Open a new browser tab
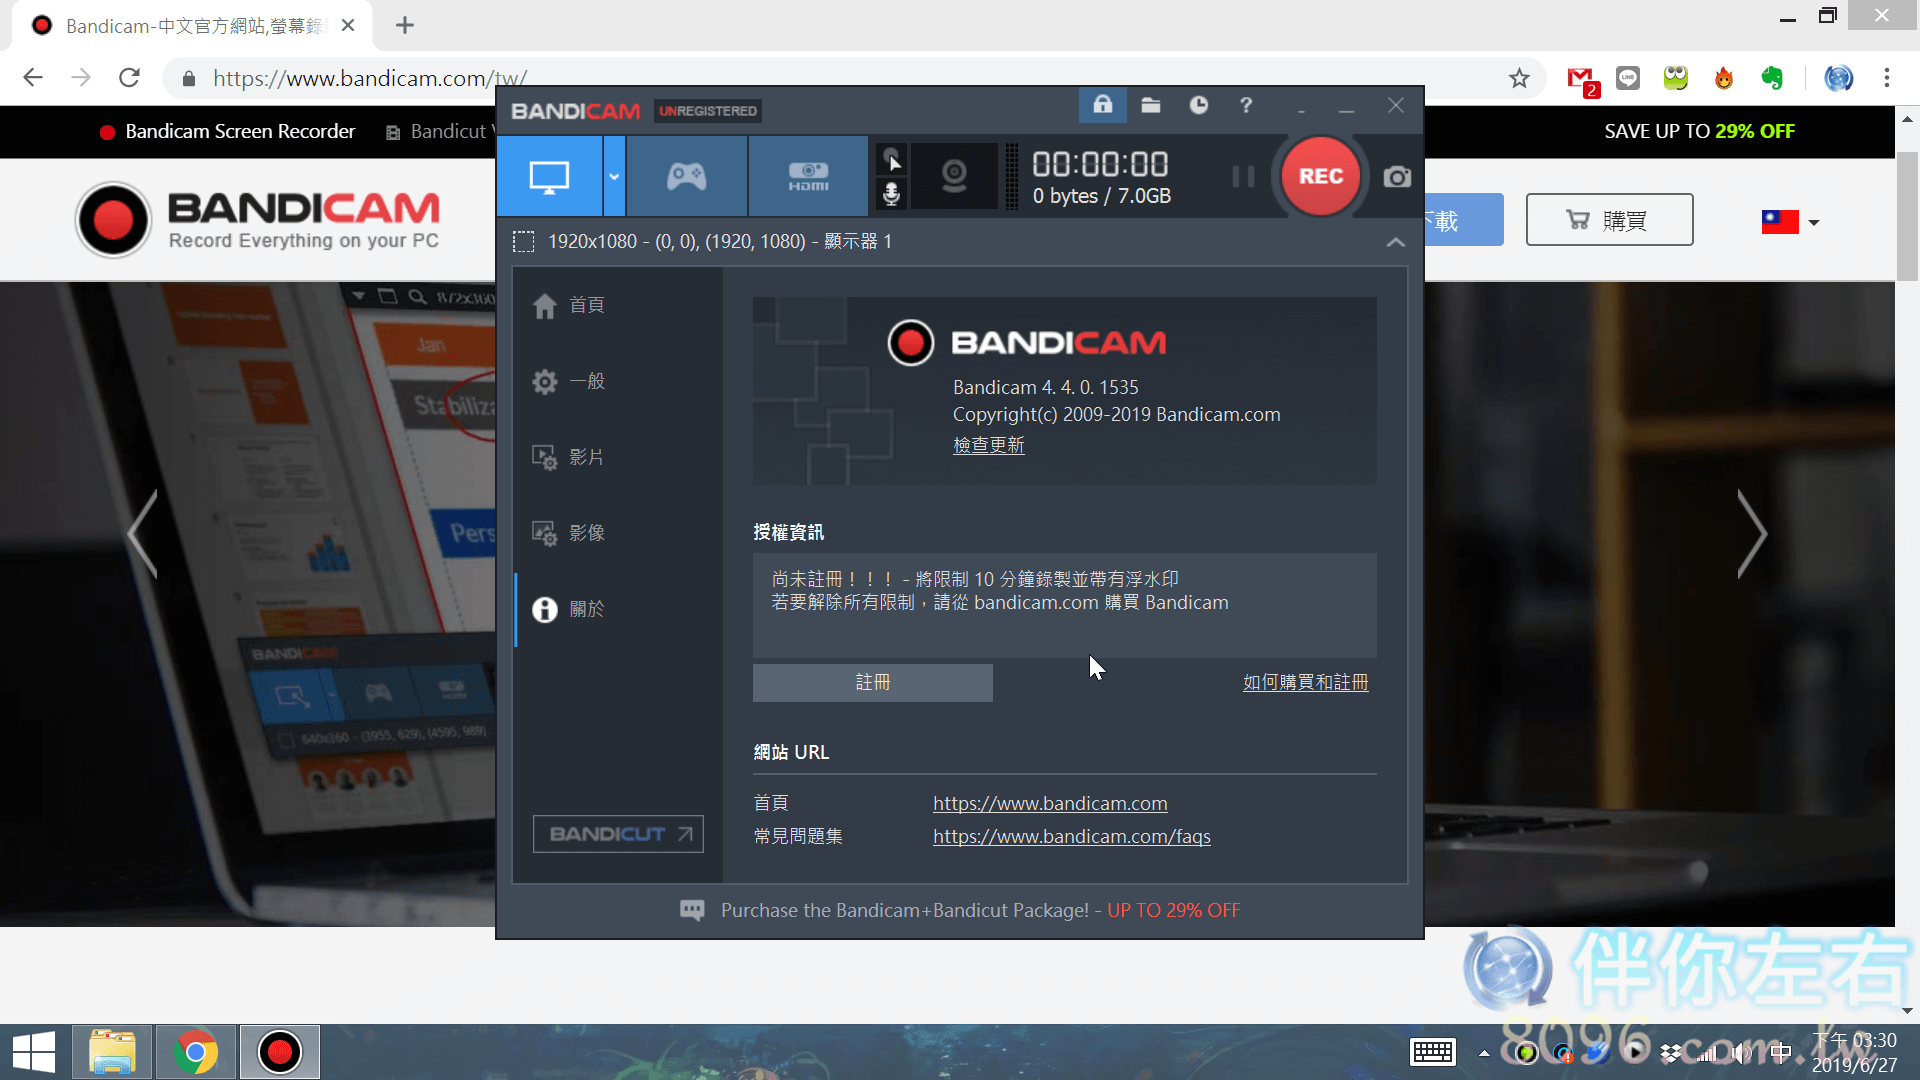Screen dimensions: 1920x1080 [x=405, y=26]
